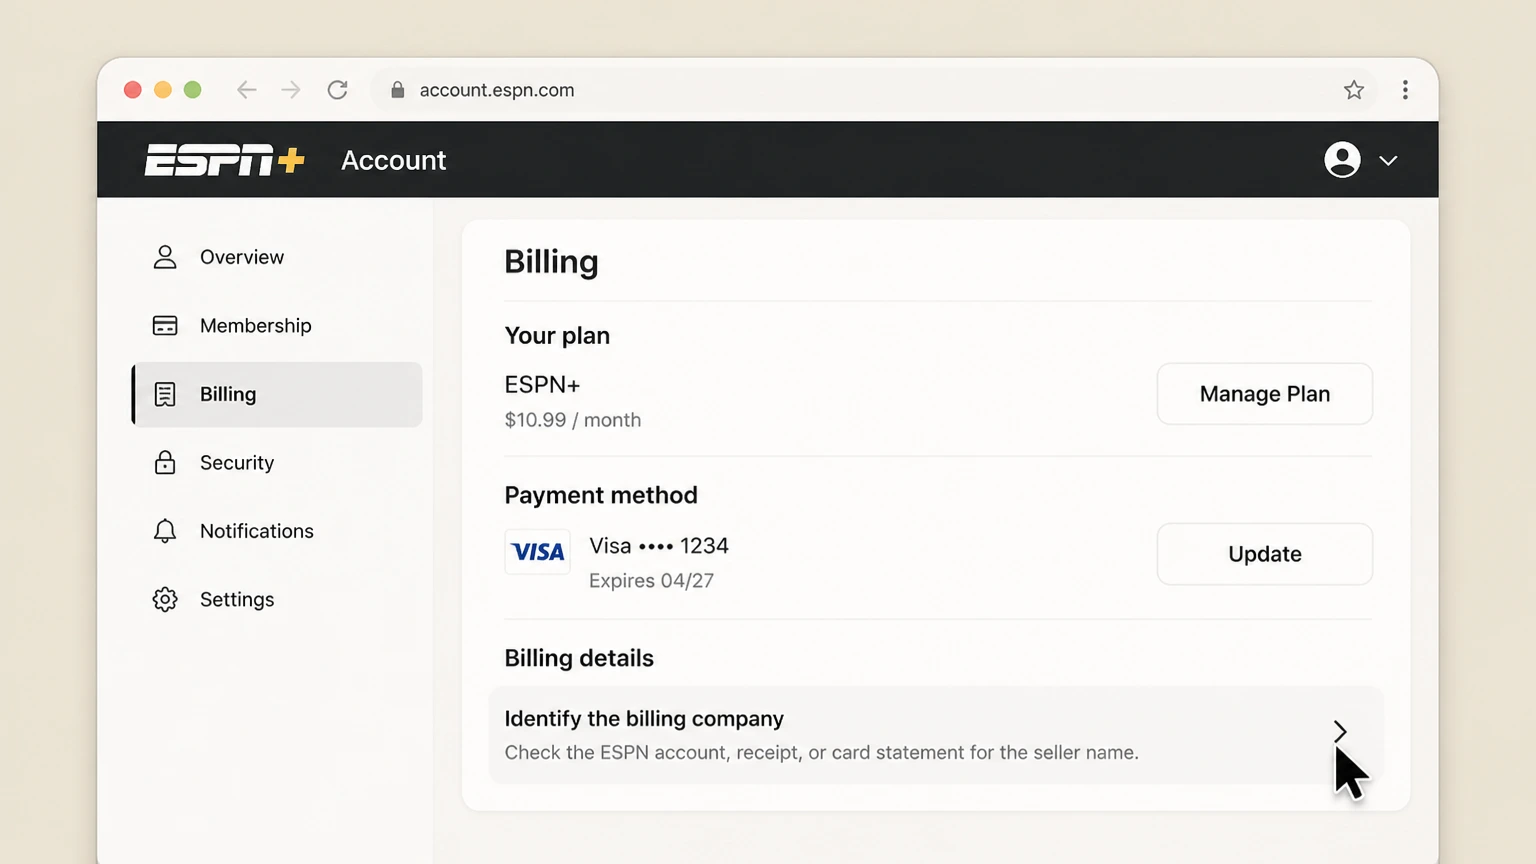Click the Overview person icon
The image size is (1536, 864).
165,257
